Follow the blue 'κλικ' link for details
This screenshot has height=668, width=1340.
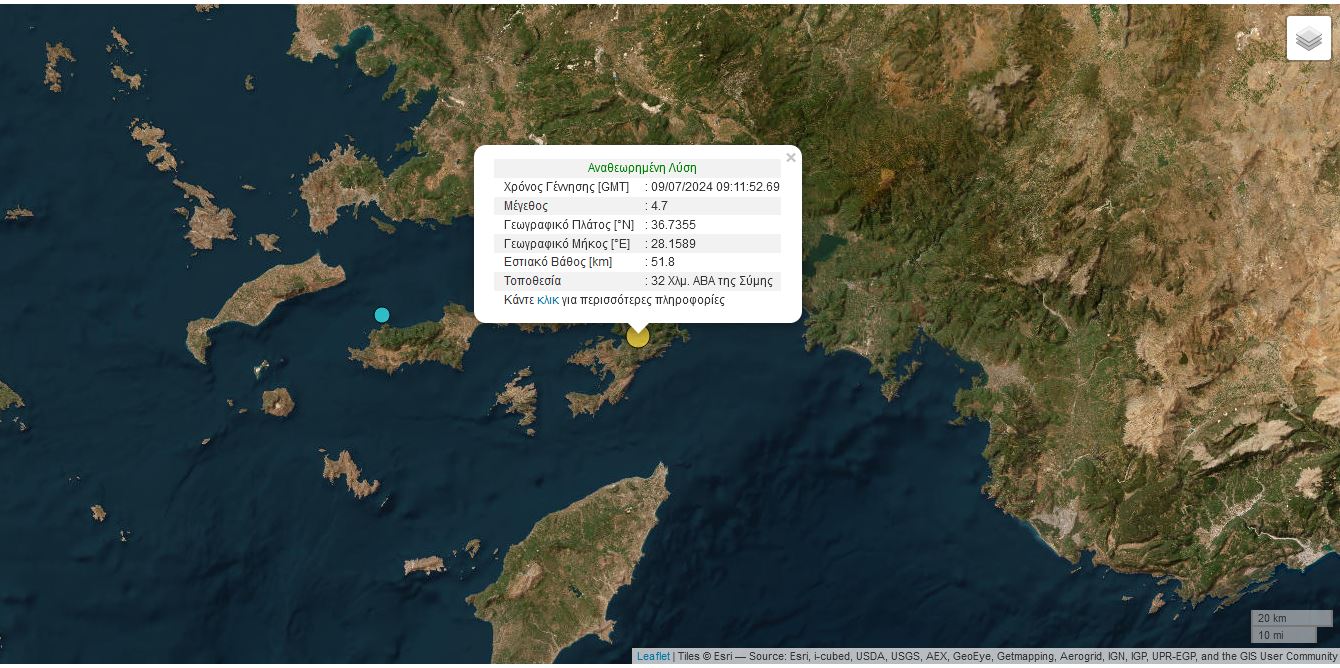(547, 300)
